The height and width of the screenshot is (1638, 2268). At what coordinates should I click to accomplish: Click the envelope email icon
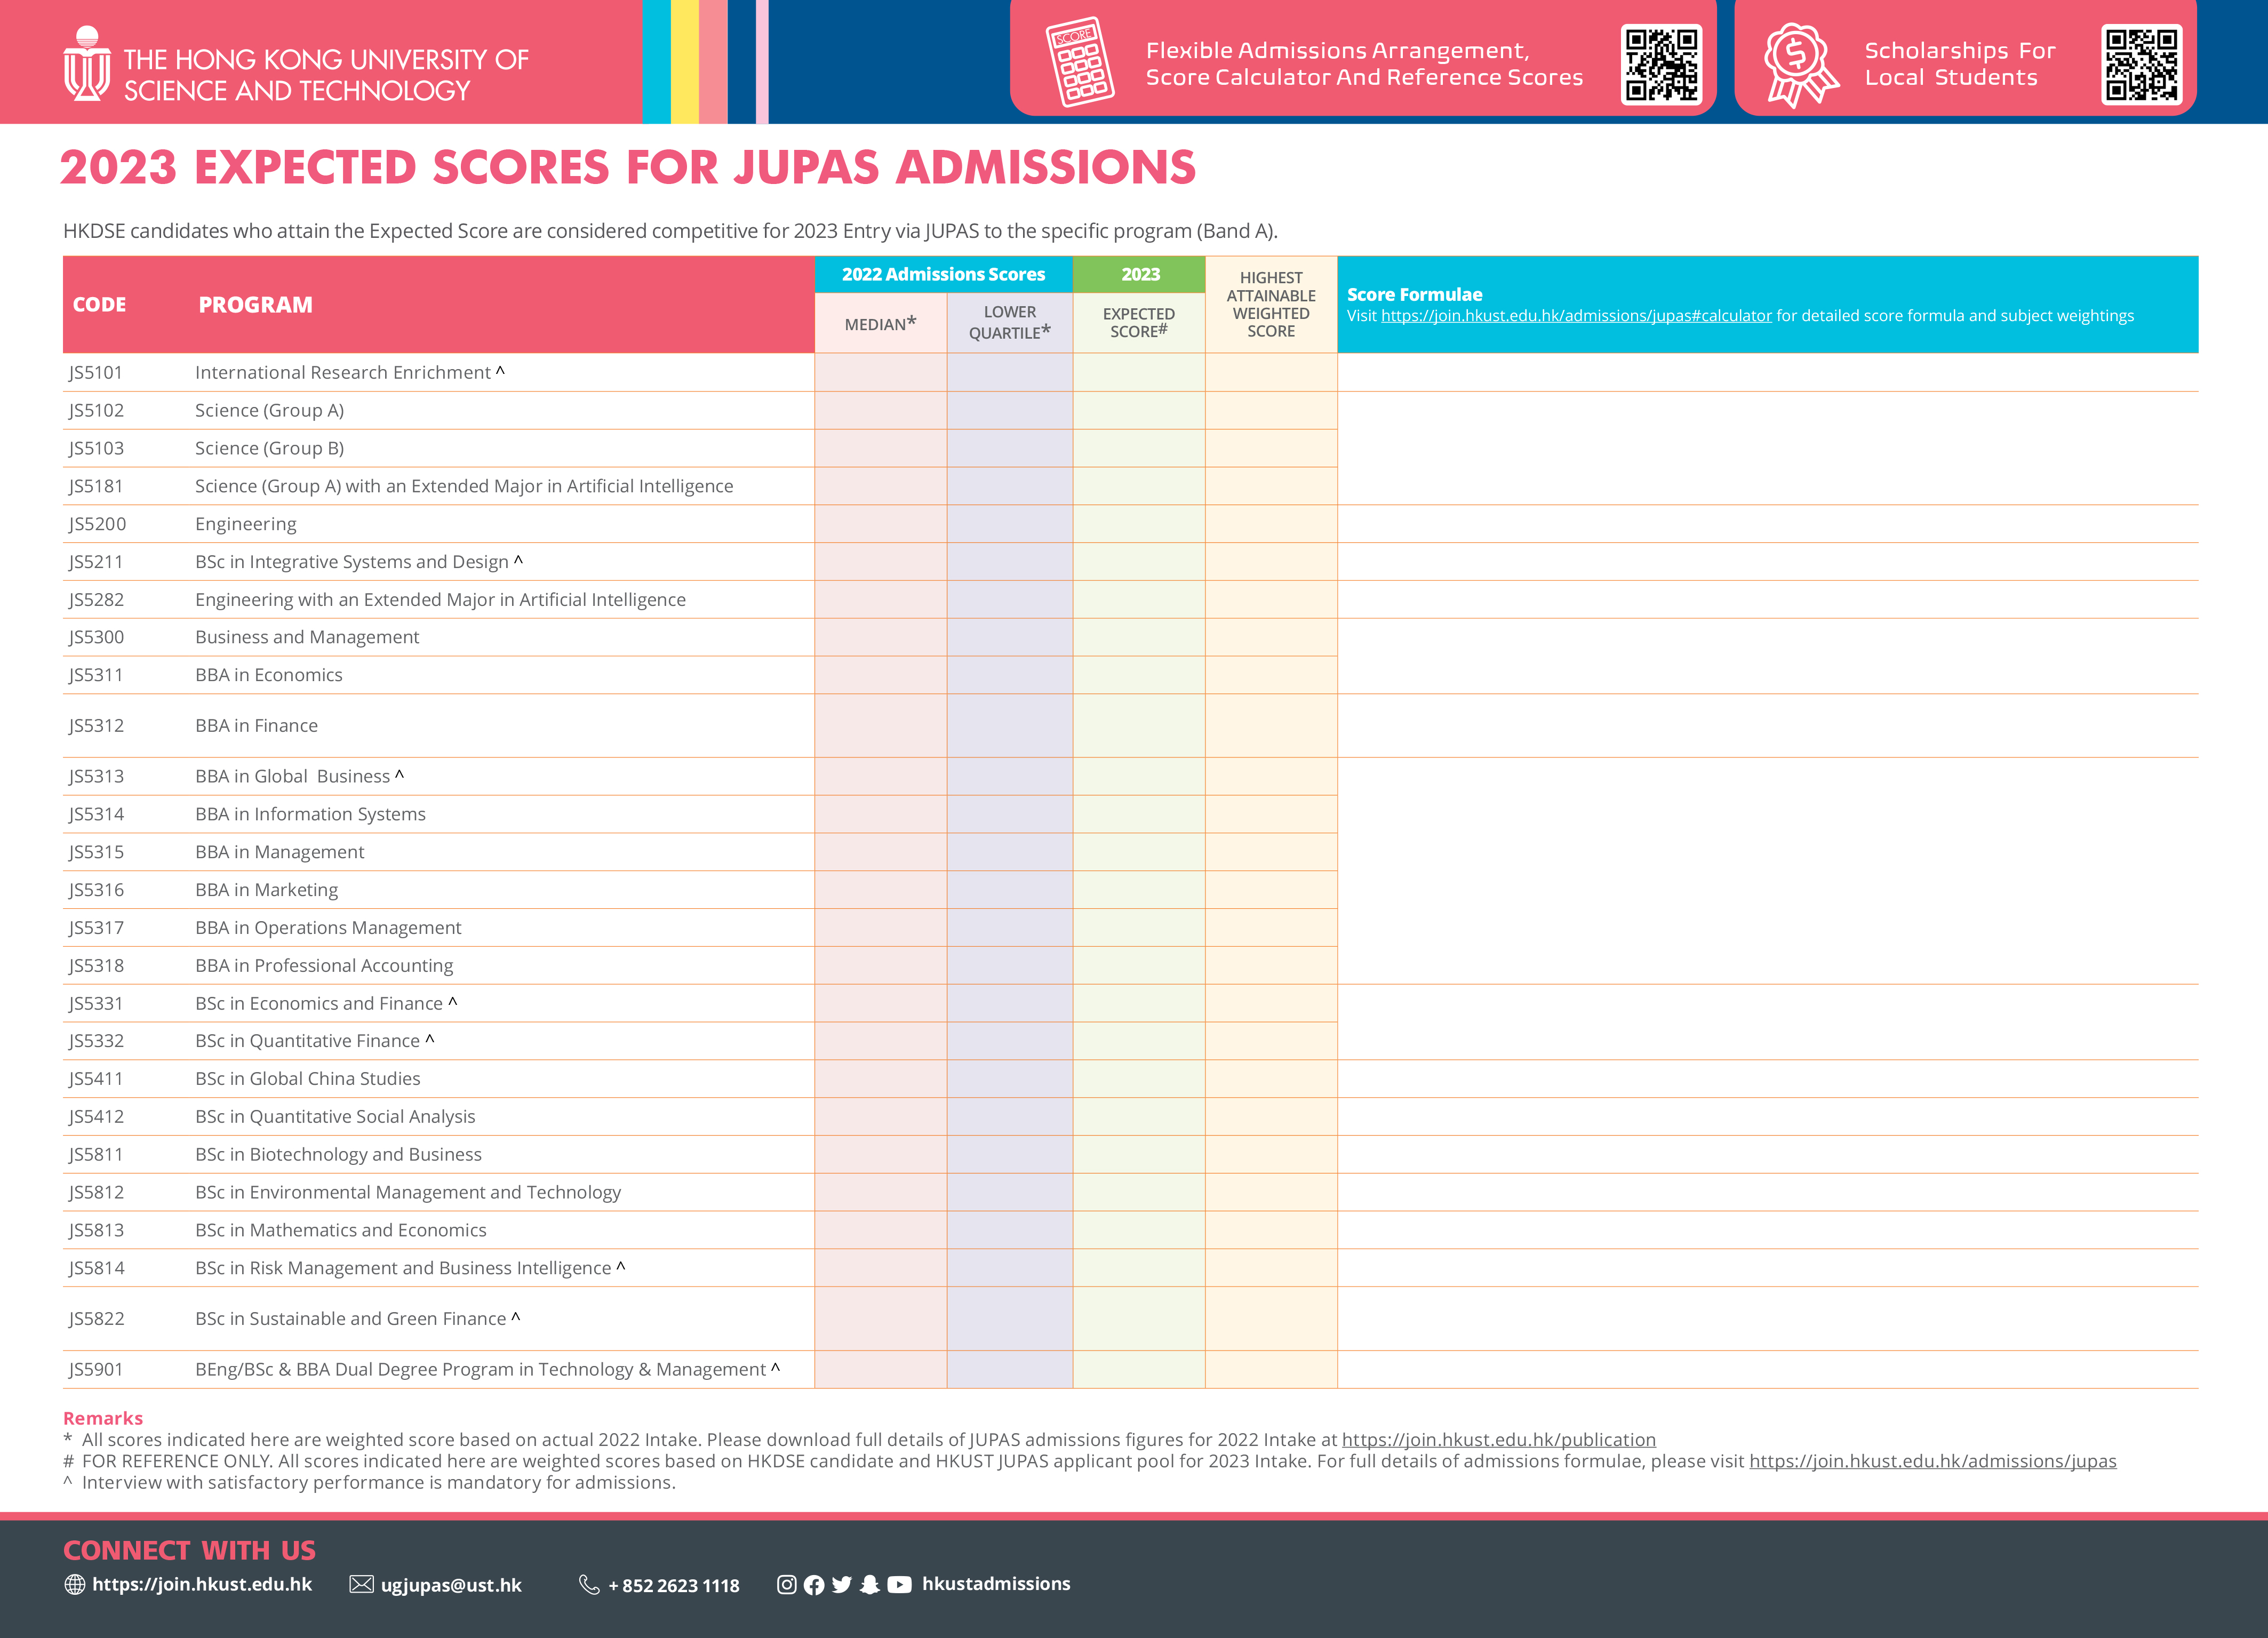tap(361, 1584)
